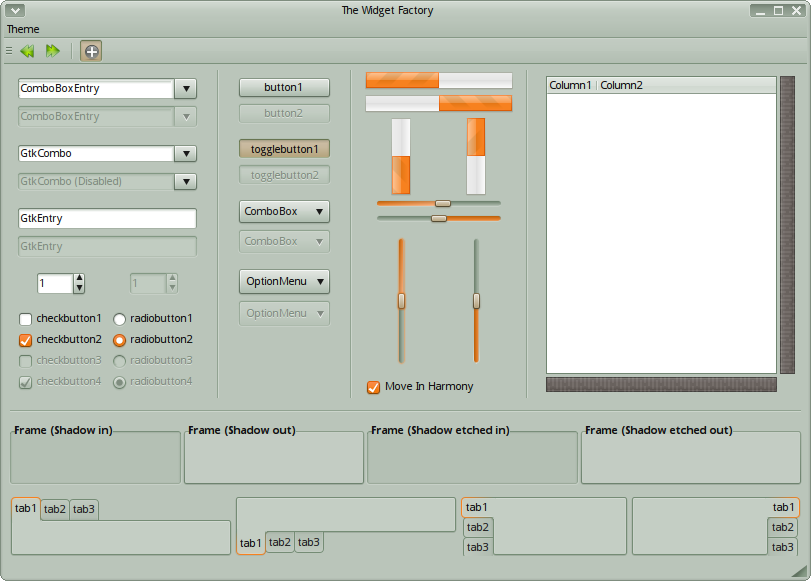Switch to tab3 in right-tabbed notebook
This screenshot has width=811, height=581.
click(783, 547)
